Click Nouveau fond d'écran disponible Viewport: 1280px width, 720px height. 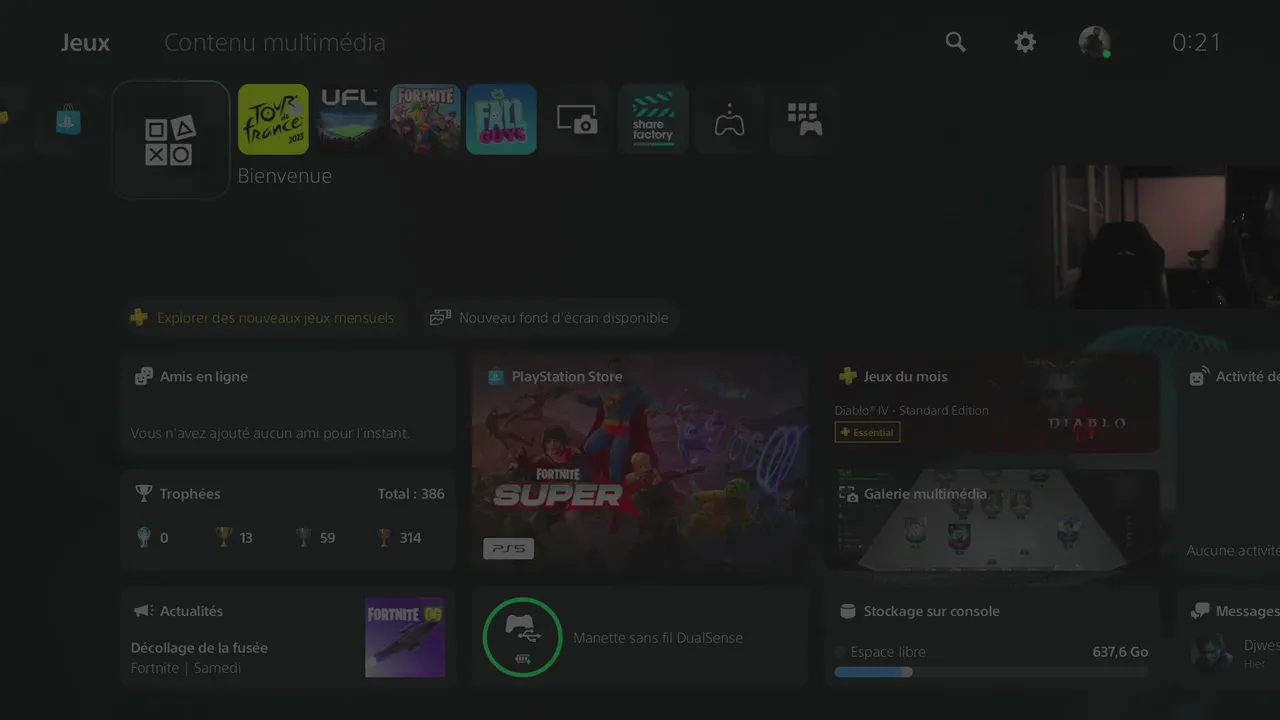tap(550, 318)
